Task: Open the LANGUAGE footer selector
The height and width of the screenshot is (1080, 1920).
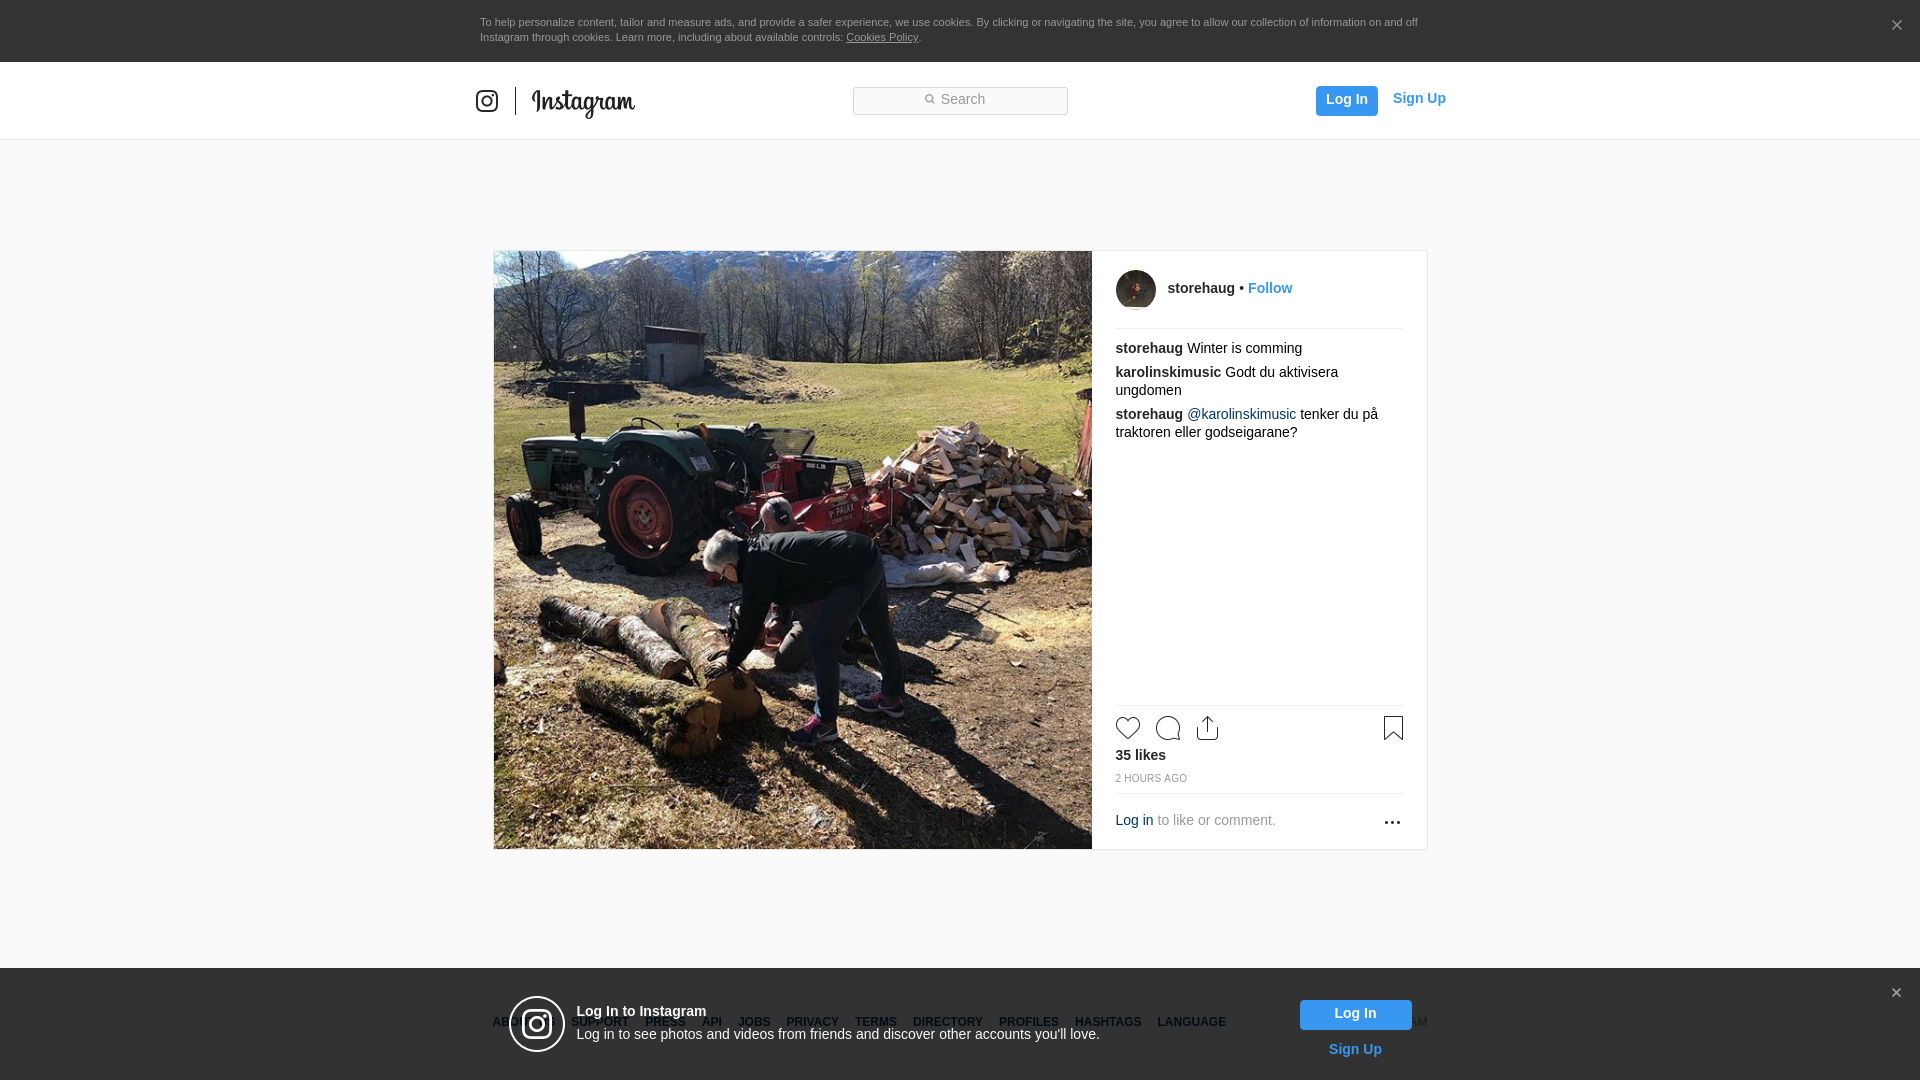Action: point(1191,1022)
